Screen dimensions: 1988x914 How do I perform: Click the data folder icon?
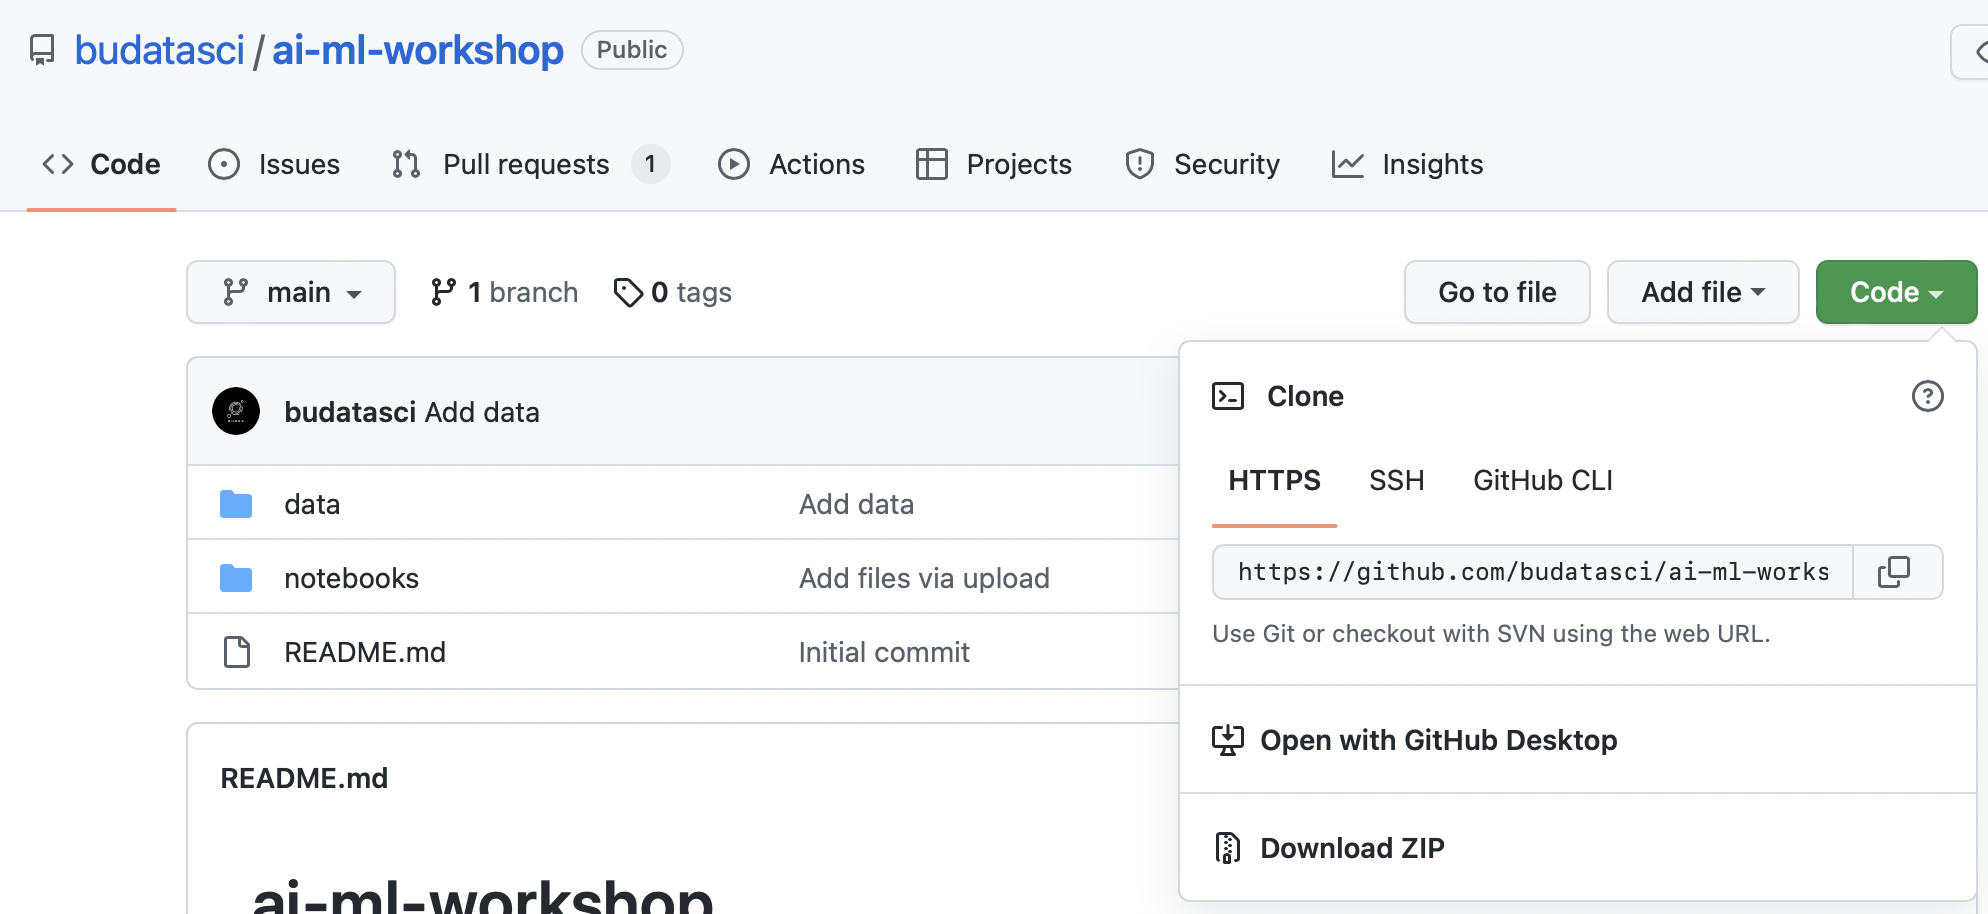pos(236,504)
